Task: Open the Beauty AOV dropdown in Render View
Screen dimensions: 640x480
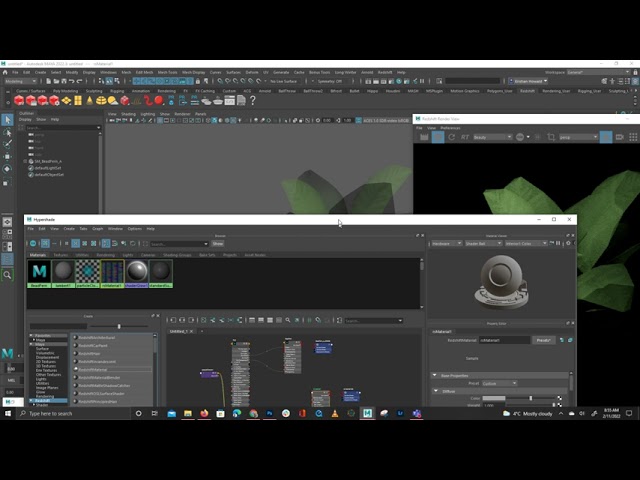Action: coord(492,137)
